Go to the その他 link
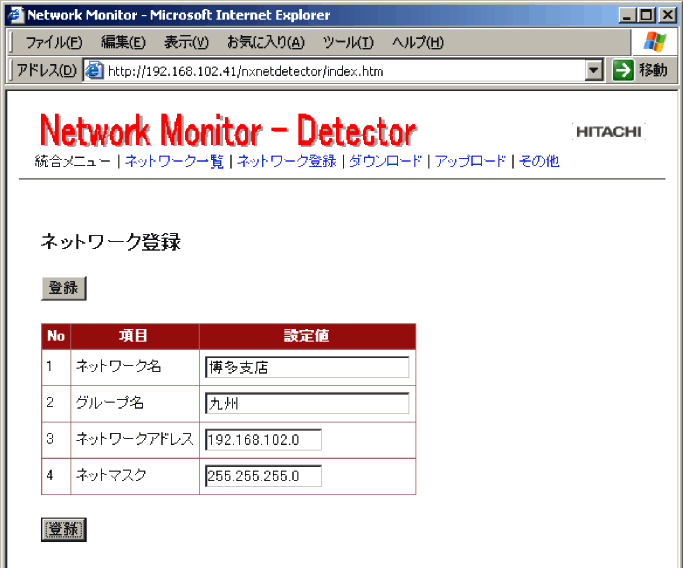Screen dimensions: 683x568 pos(539,161)
